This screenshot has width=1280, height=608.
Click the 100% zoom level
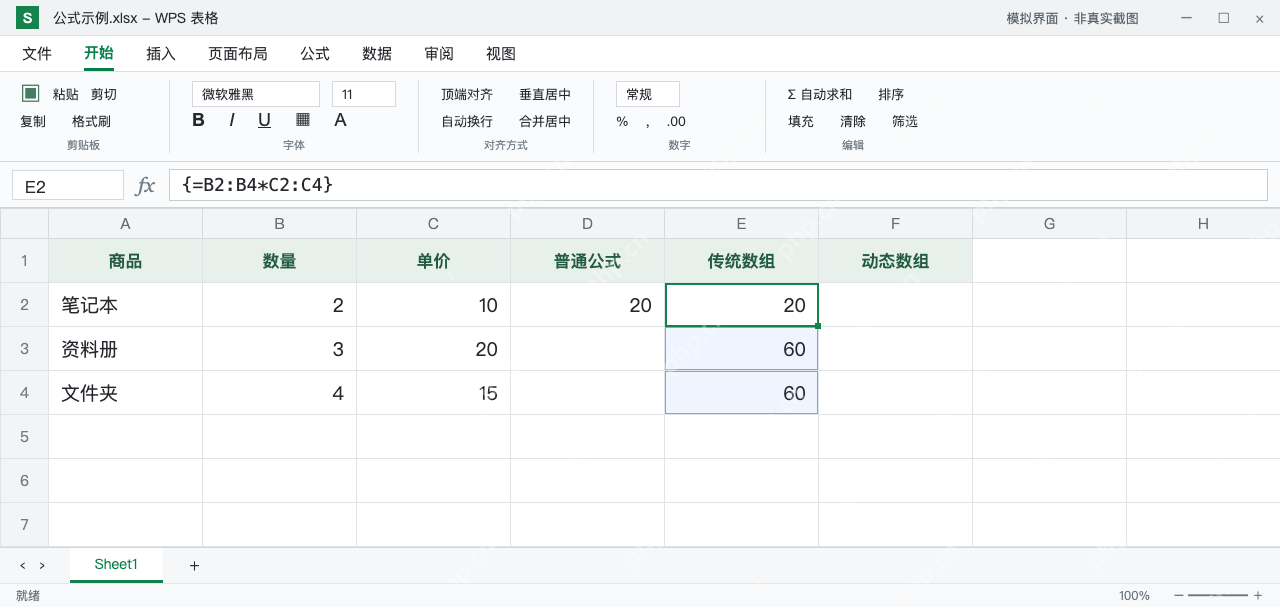click(1134, 596)
